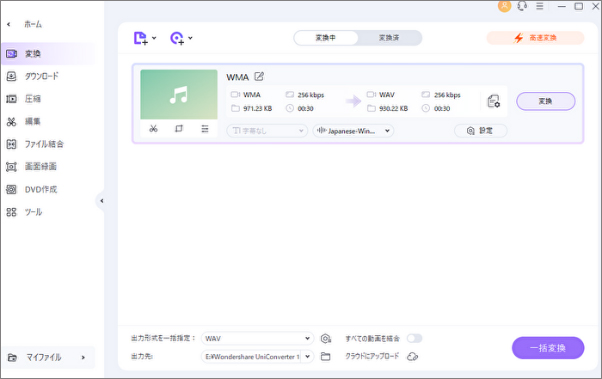
Task: Open the hamburger menu in title bar
Action: (x=539, y=6)
